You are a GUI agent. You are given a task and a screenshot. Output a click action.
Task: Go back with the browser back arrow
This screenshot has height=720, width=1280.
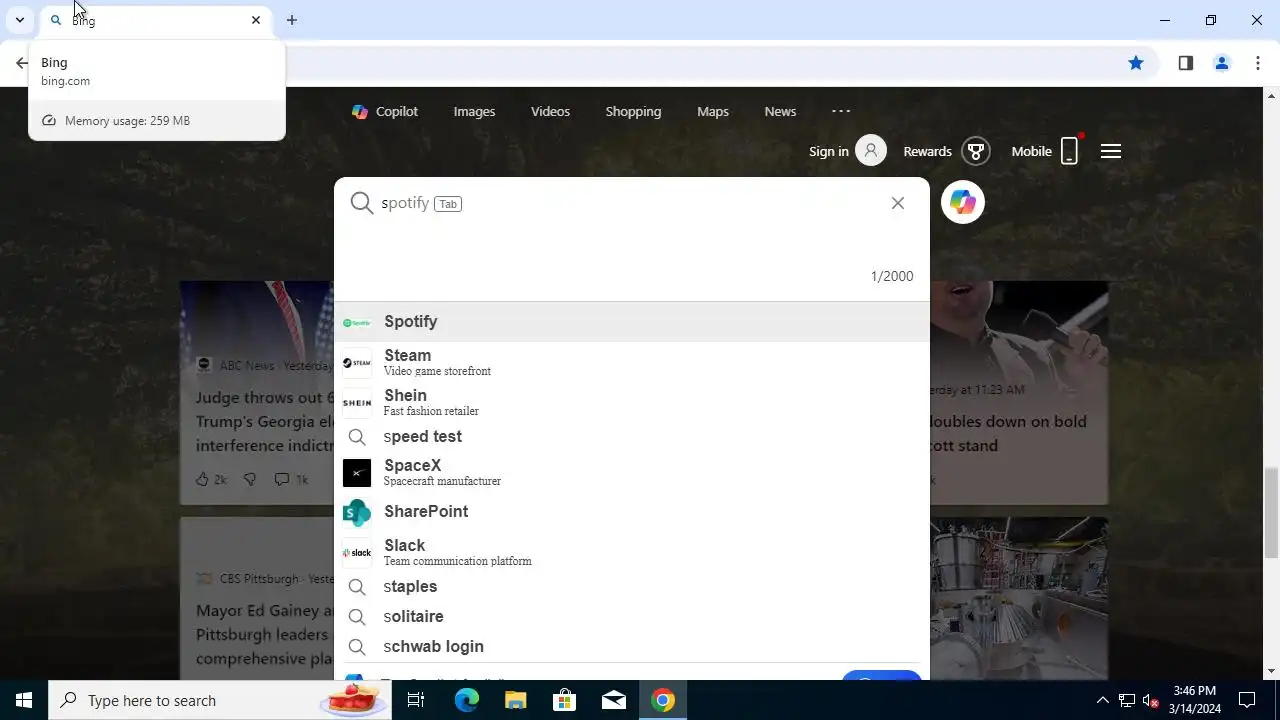tap(22, 63)
